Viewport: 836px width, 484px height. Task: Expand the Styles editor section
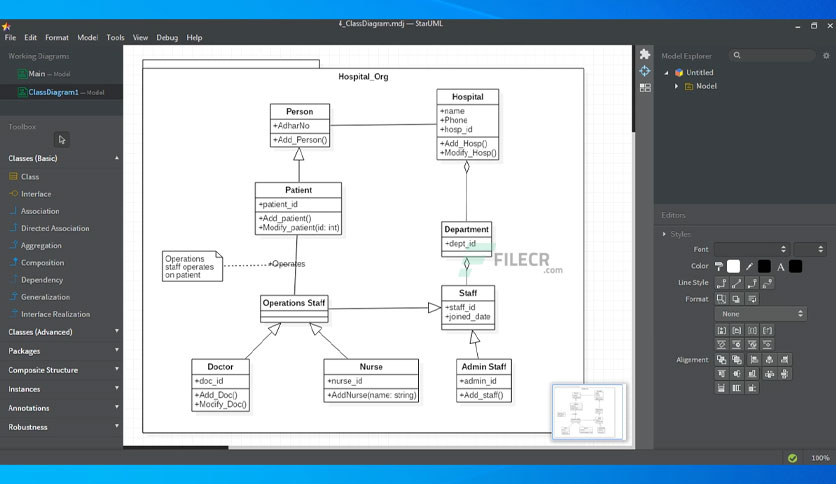(664, 234)
